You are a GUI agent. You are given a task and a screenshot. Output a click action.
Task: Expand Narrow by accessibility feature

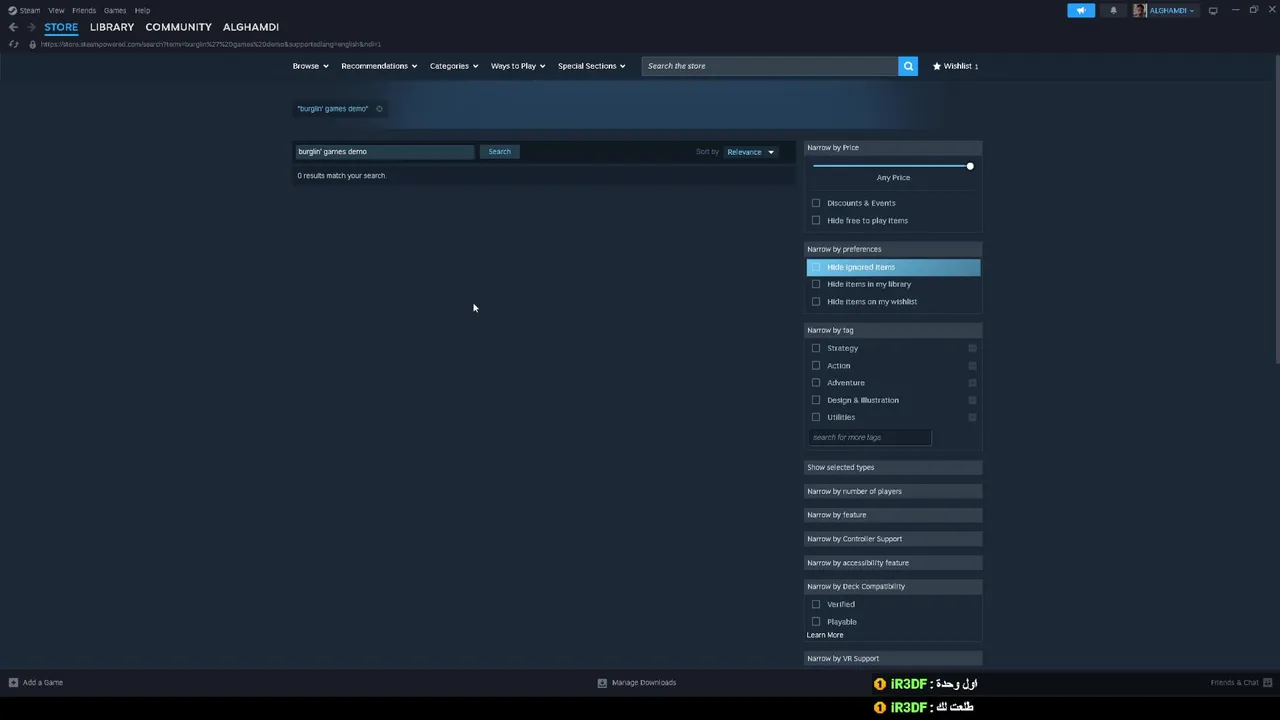click(x=893, y=563)
